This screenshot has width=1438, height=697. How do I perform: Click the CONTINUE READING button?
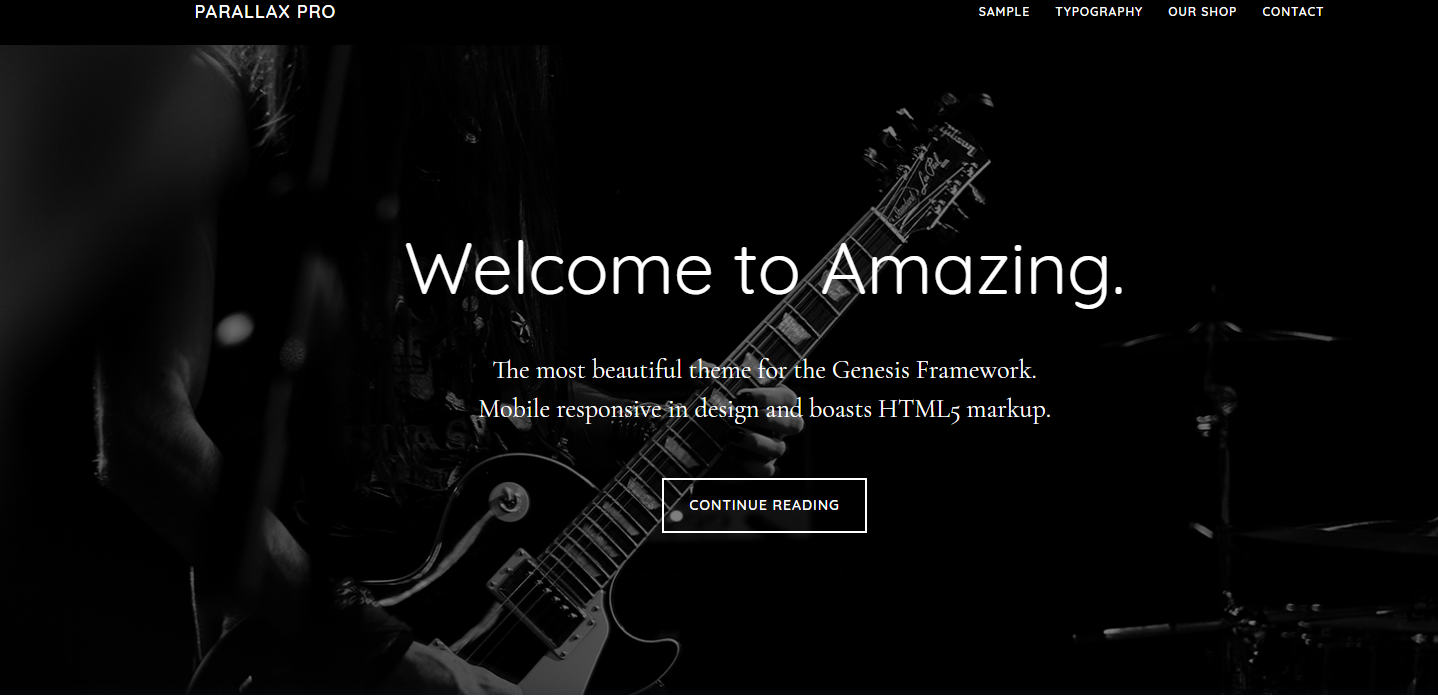point(764,505)
